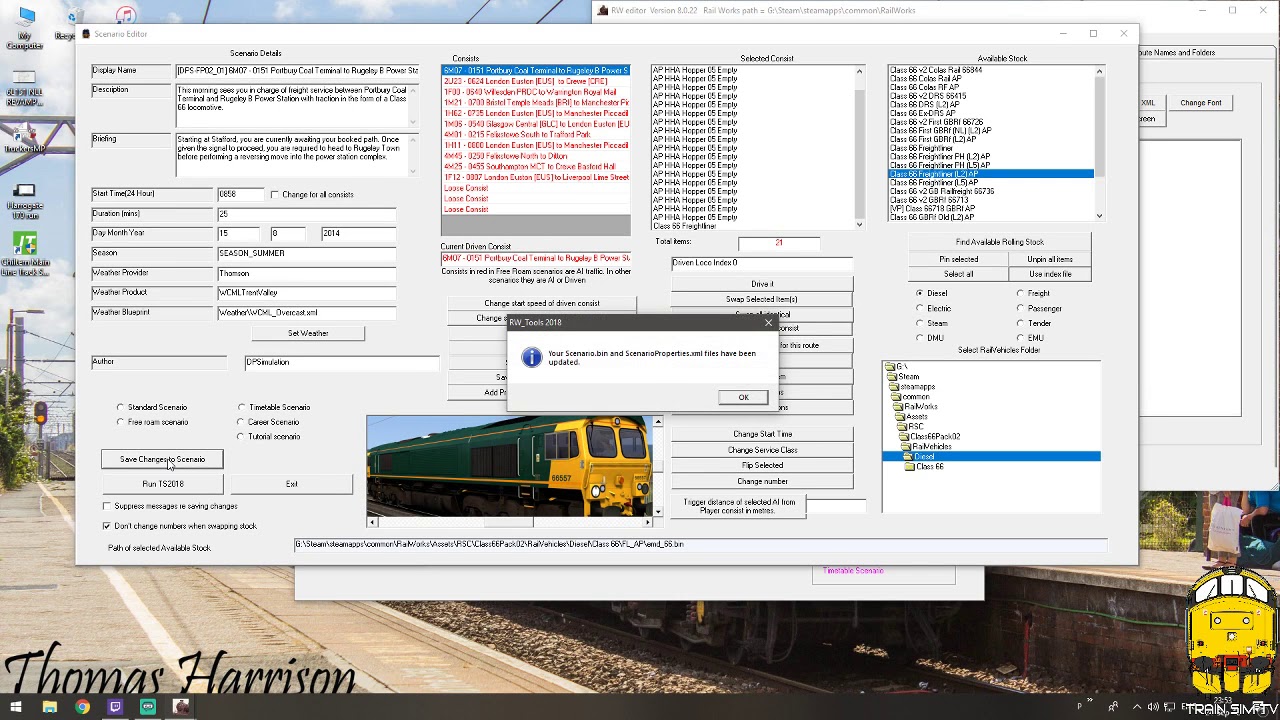This screenshot has height=720, width=1280.
Task: Choose Free roam scenario radio option
Action: (121, 422)
